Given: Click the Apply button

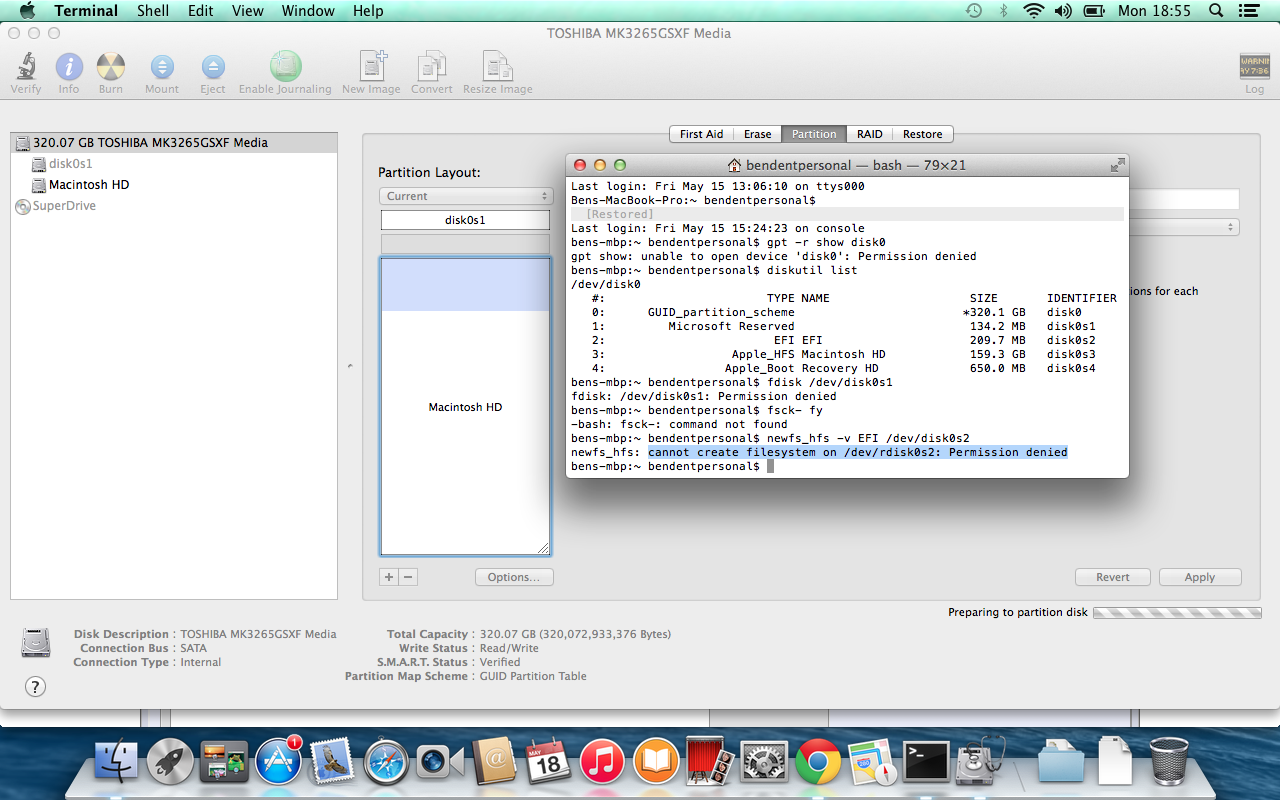Looking at the screenshot, I should [1200, 577].
